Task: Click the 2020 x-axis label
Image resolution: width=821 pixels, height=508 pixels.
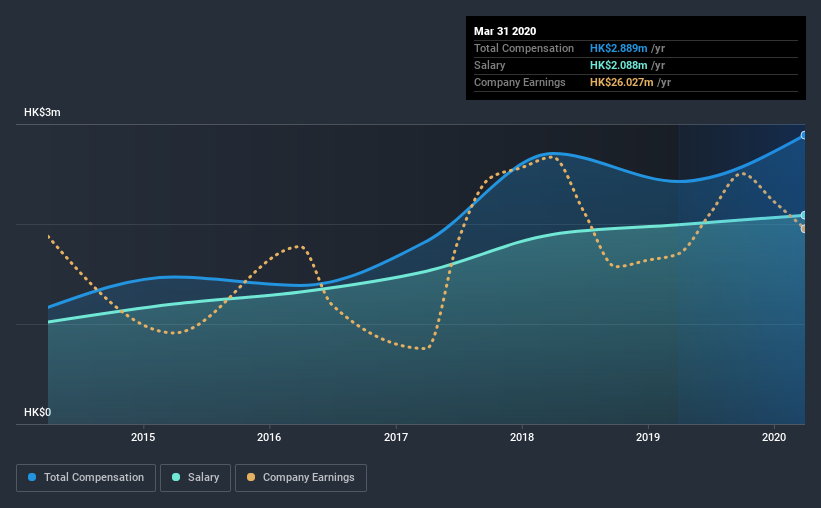Action: coord(774,437)
